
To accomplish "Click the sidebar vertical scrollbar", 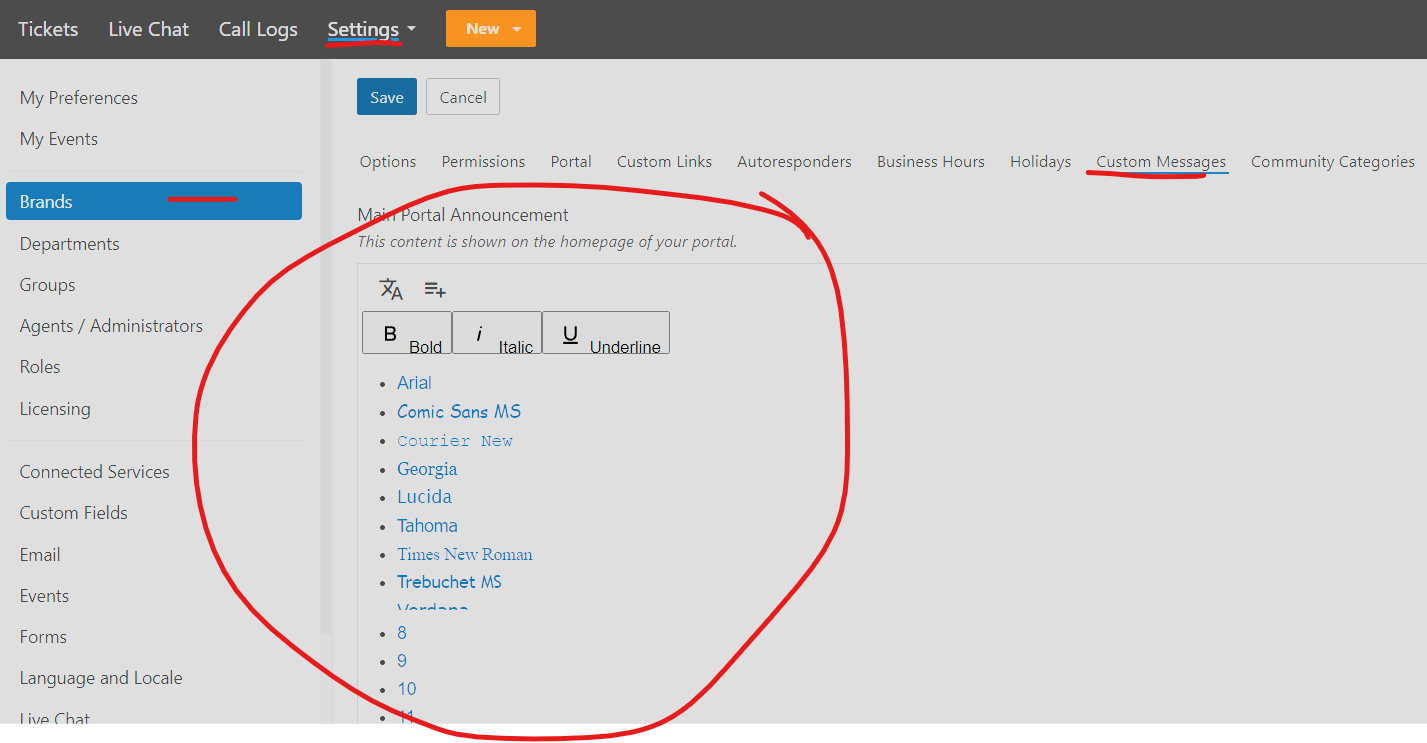I will pyautogui.click(x=326, y=340).
